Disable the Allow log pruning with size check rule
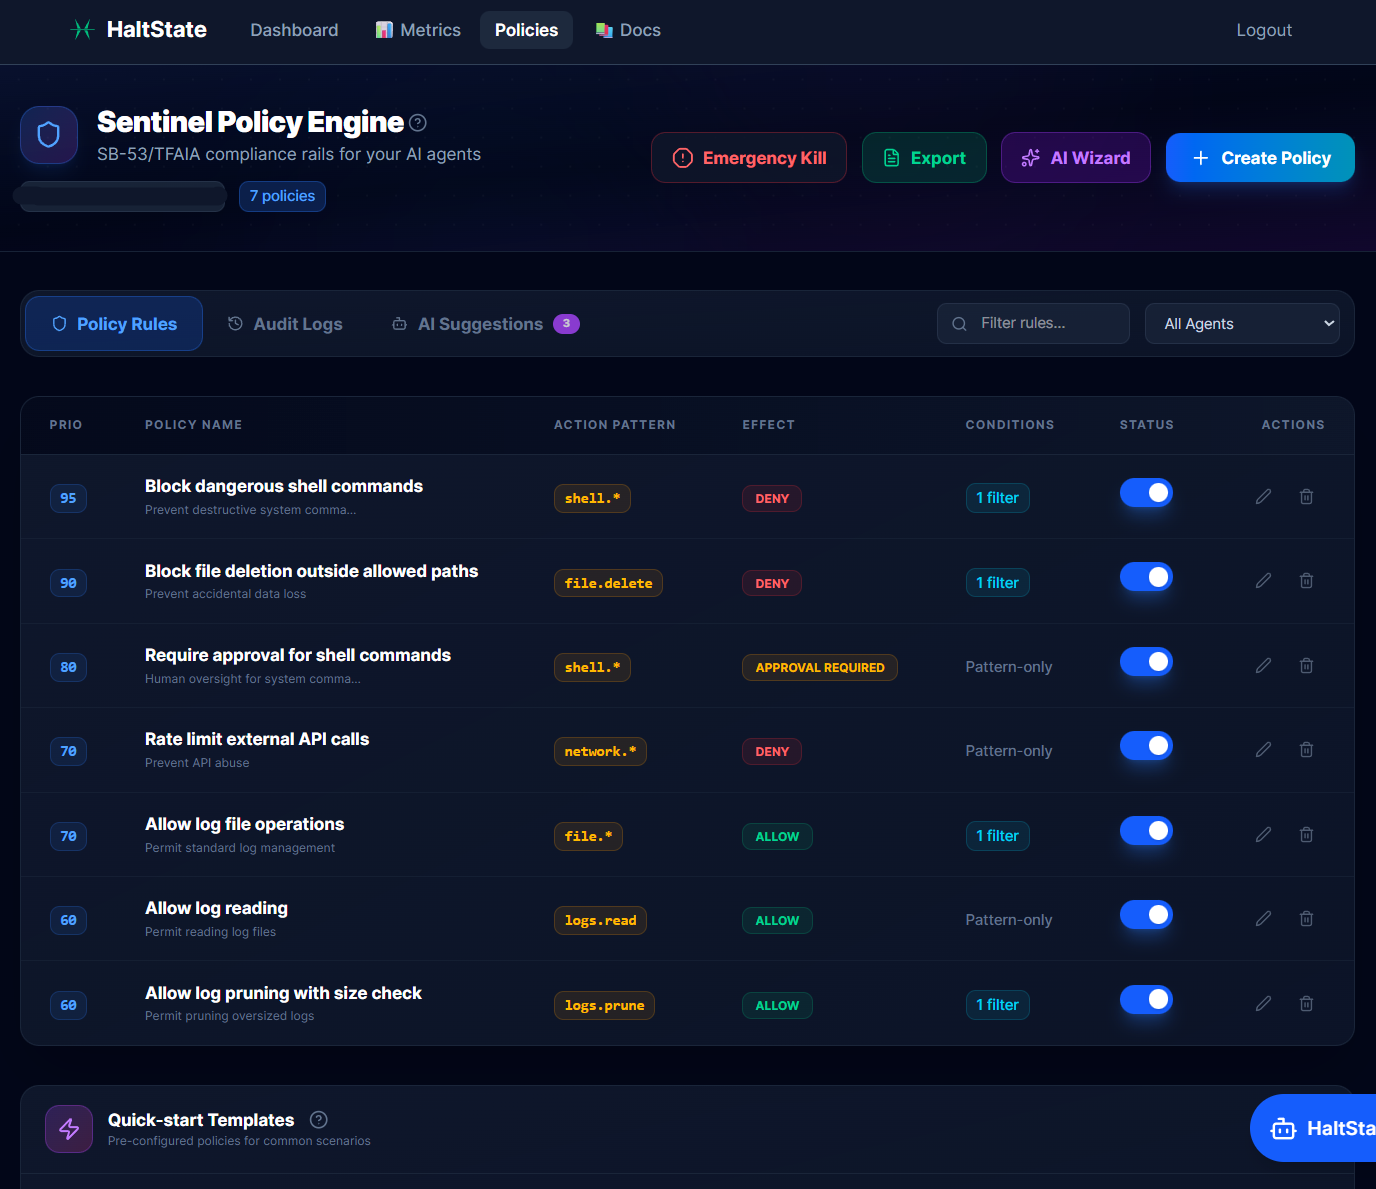 pyautogui.click(x=1146, y=999)
